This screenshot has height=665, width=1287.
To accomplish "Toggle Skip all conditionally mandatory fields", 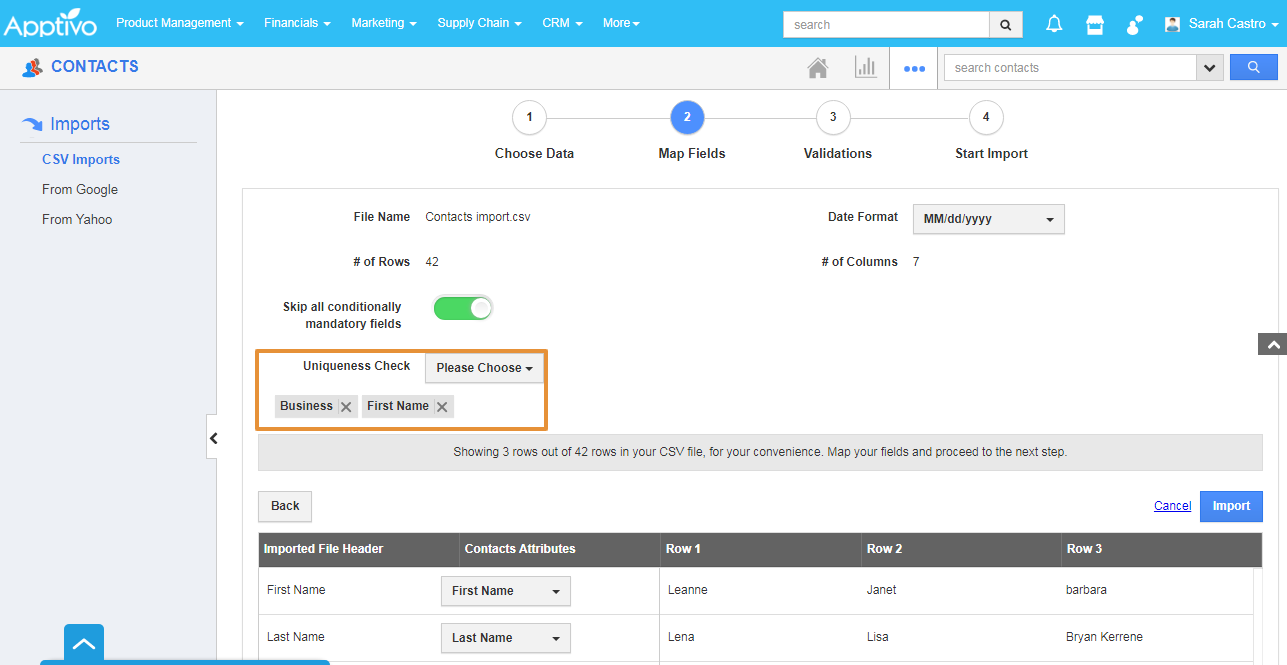I will 463,308.
